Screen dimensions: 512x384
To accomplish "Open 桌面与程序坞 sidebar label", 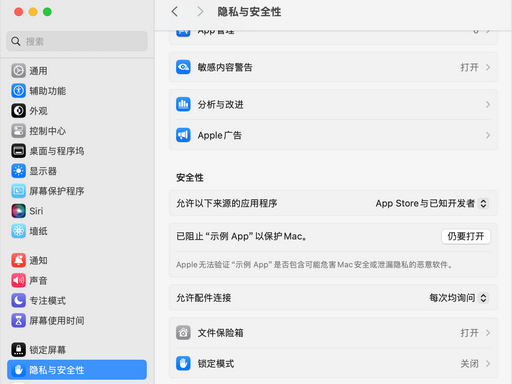I will 57,151.
